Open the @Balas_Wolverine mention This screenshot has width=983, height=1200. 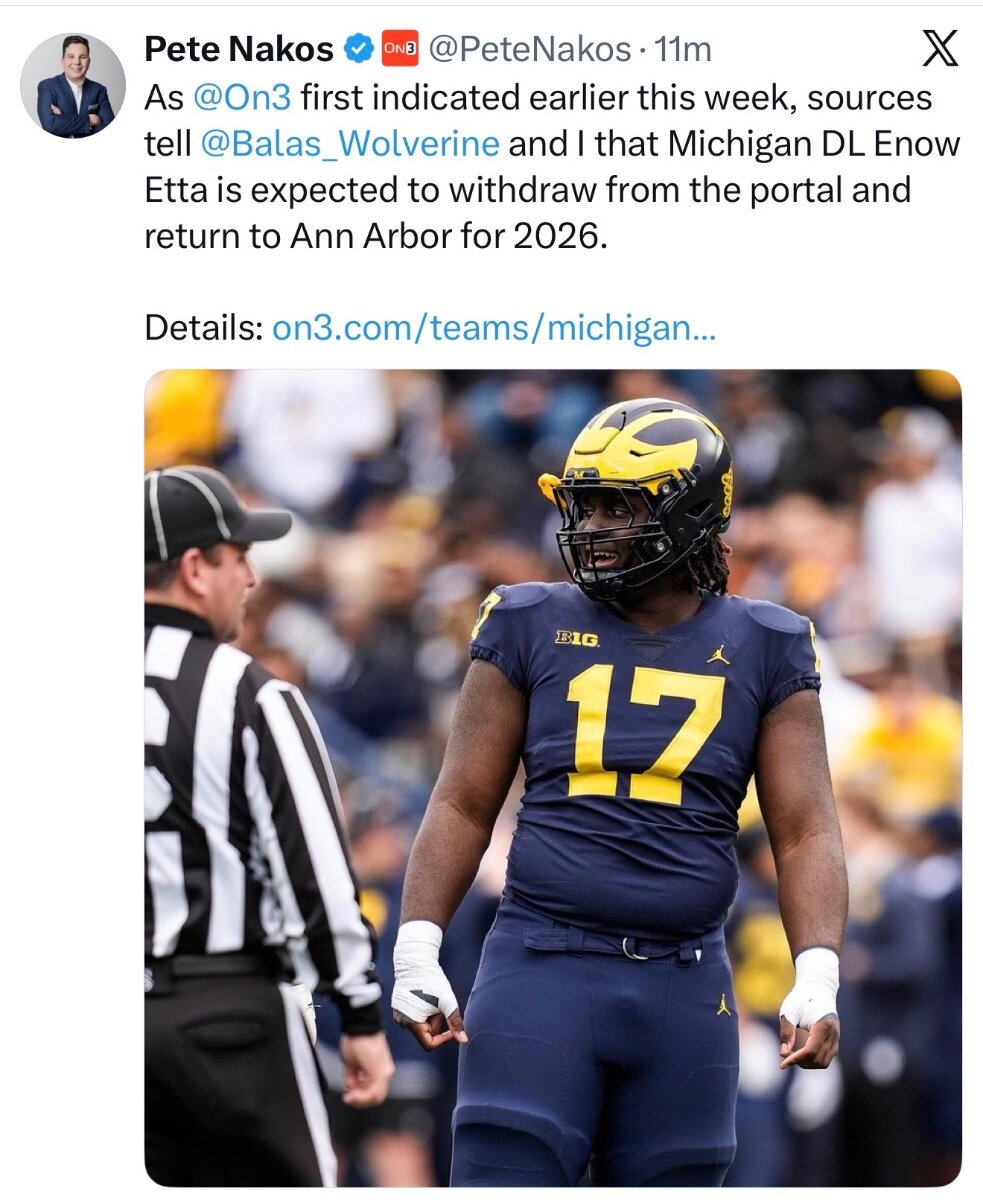(x=350, y=144)
